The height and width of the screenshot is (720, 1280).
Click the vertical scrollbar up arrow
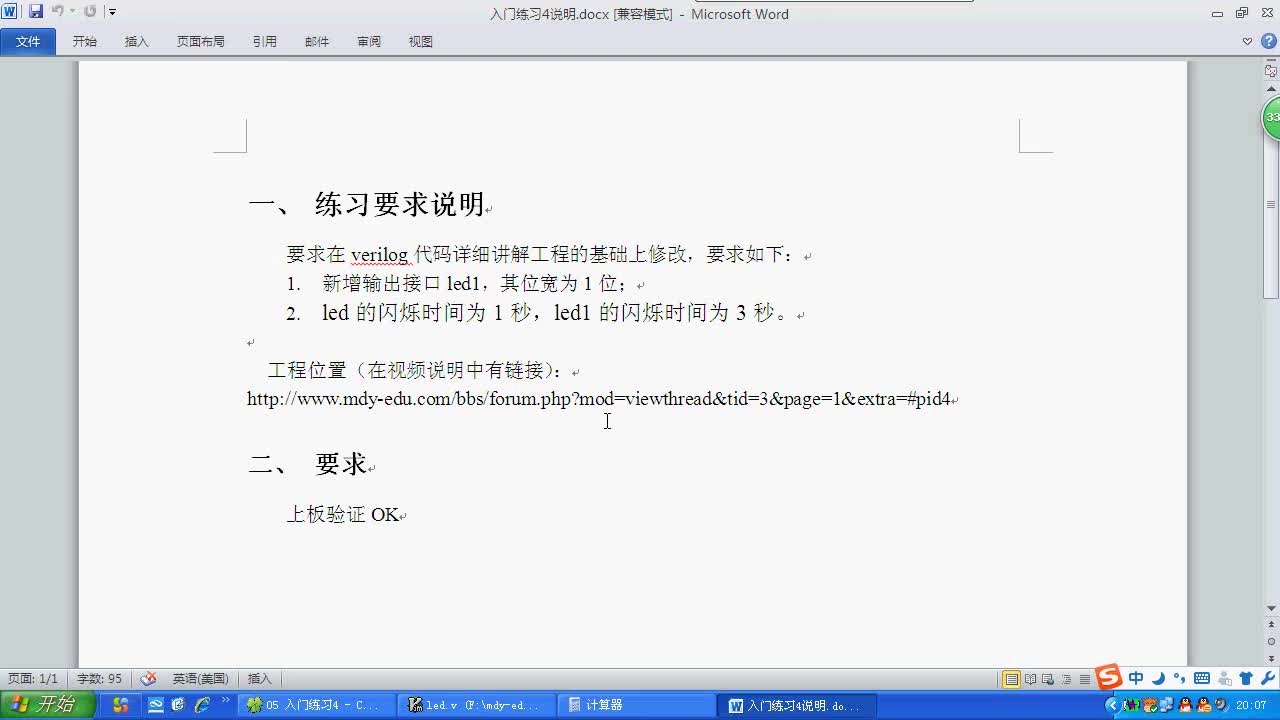point(1272,90)
